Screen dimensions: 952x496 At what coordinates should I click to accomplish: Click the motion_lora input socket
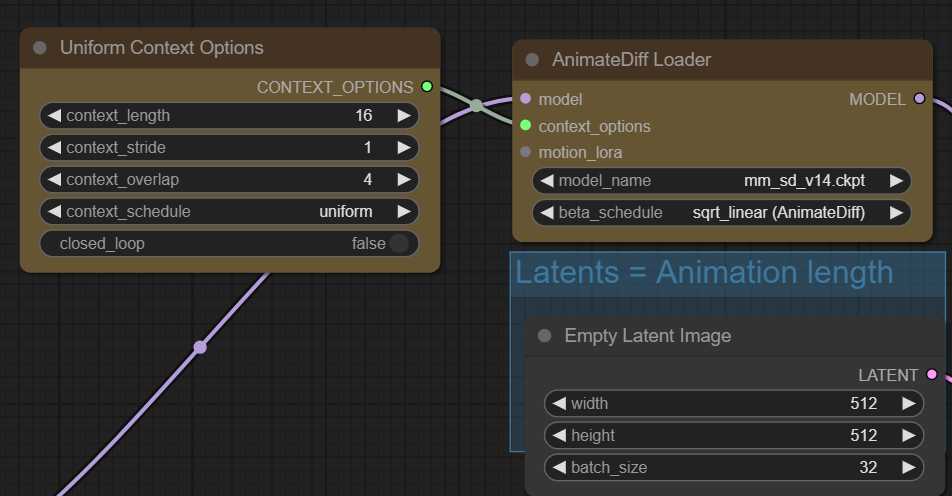526,152
